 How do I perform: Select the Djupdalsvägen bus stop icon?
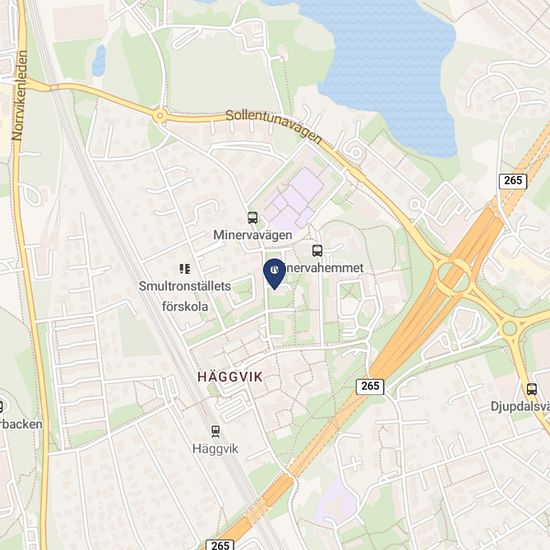[x=532, y=389]
